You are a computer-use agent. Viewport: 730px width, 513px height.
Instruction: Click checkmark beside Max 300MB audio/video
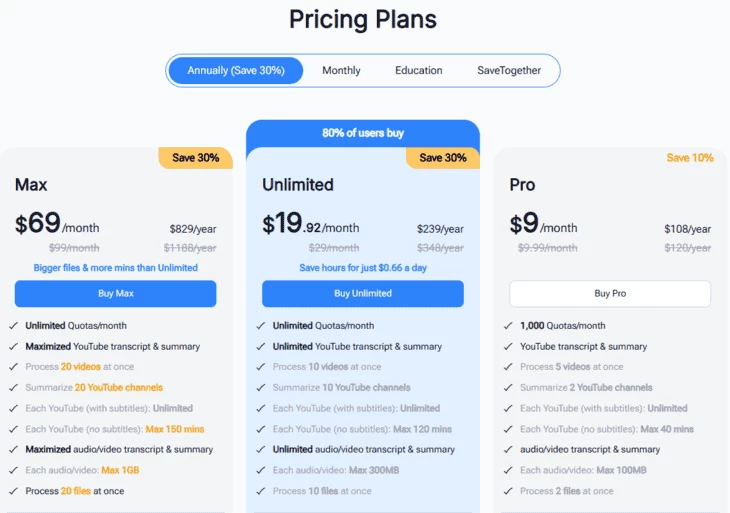(261, 470)
